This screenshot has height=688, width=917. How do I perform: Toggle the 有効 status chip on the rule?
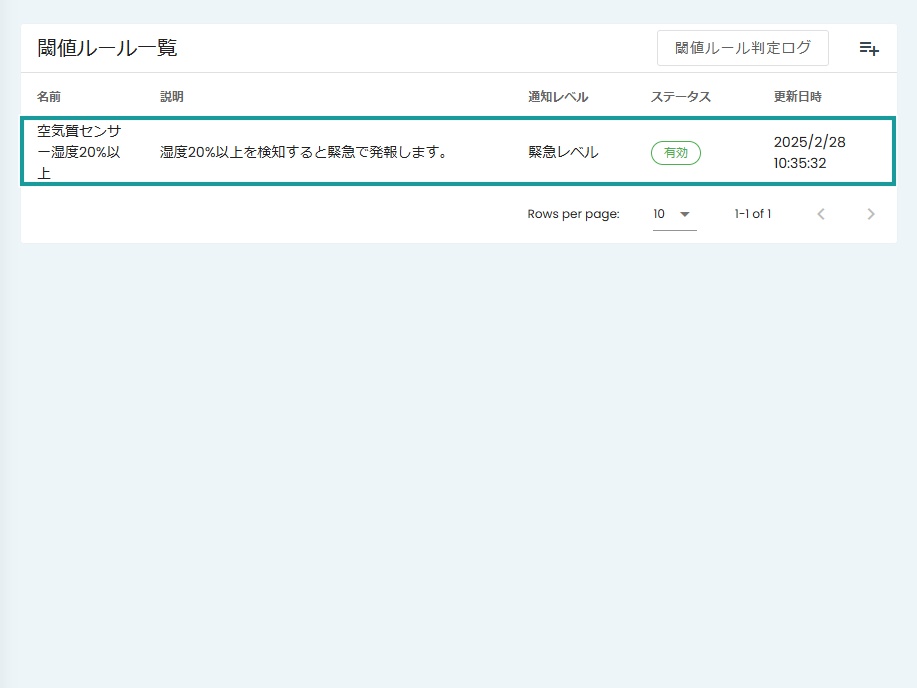675,152
